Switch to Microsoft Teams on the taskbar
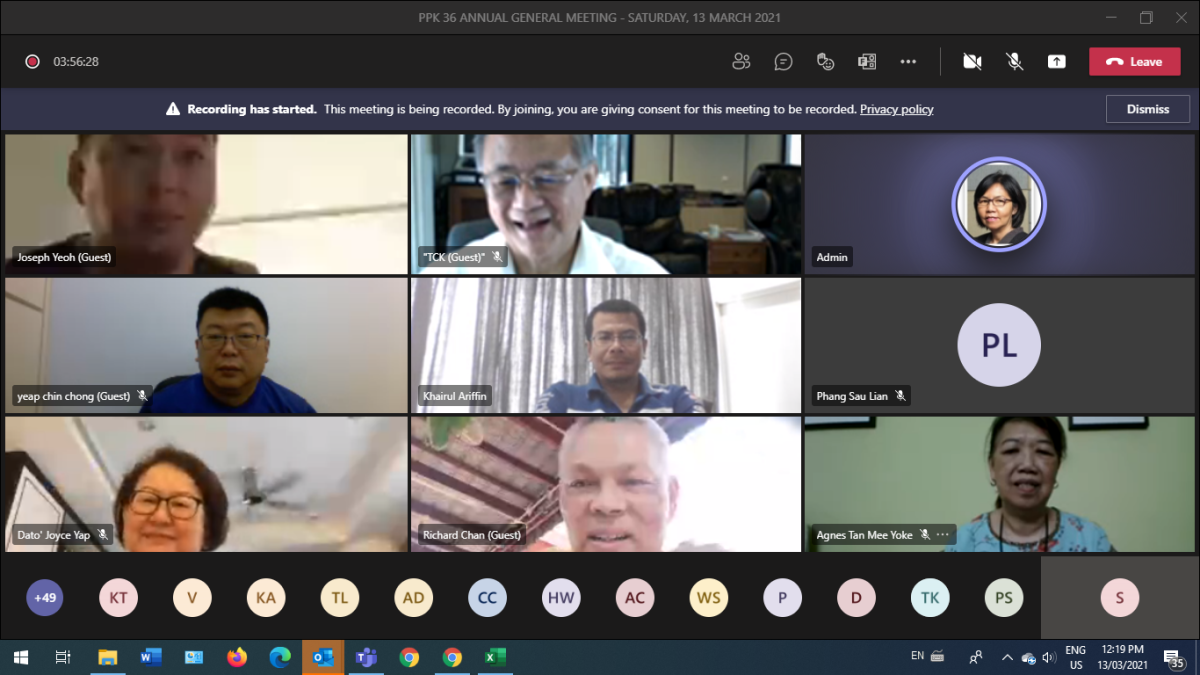 pyautogui.click(x=366, y=657)
